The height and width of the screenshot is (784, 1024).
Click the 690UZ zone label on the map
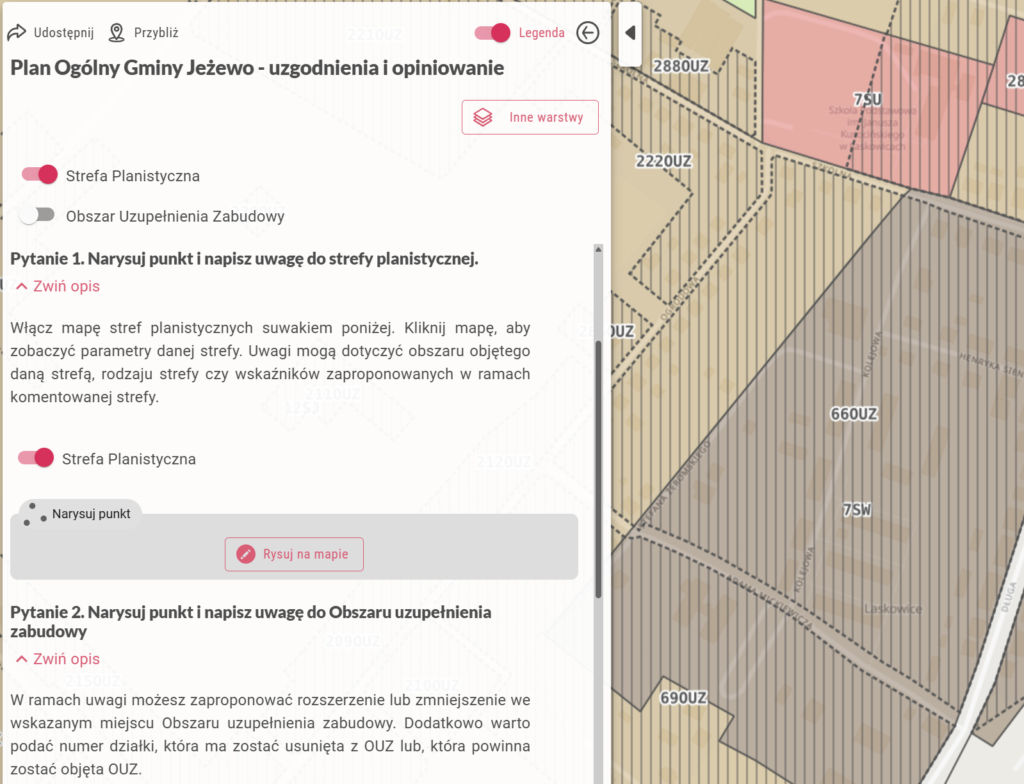click(x=684, y=698)
